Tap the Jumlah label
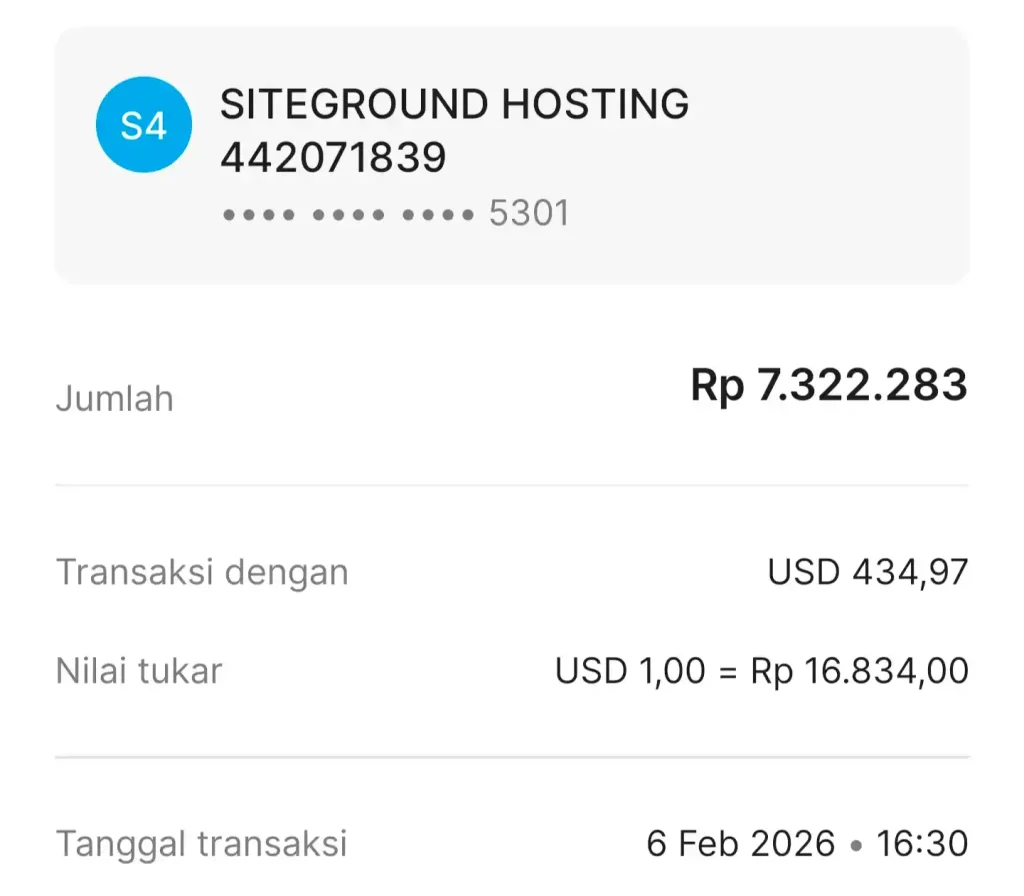This screenshot has width=1024, height=896. click(x=114, y=399)
